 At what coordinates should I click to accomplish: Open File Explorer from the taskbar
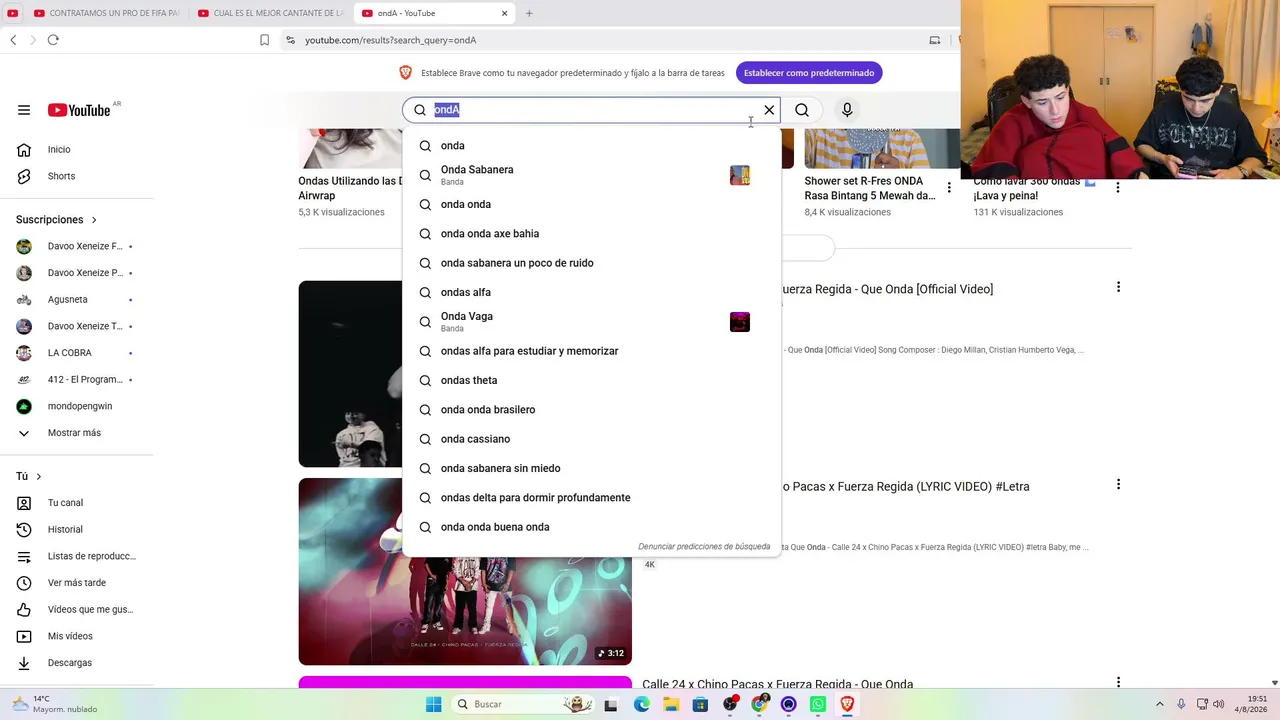pyautogui.click(x=671, y=704)
